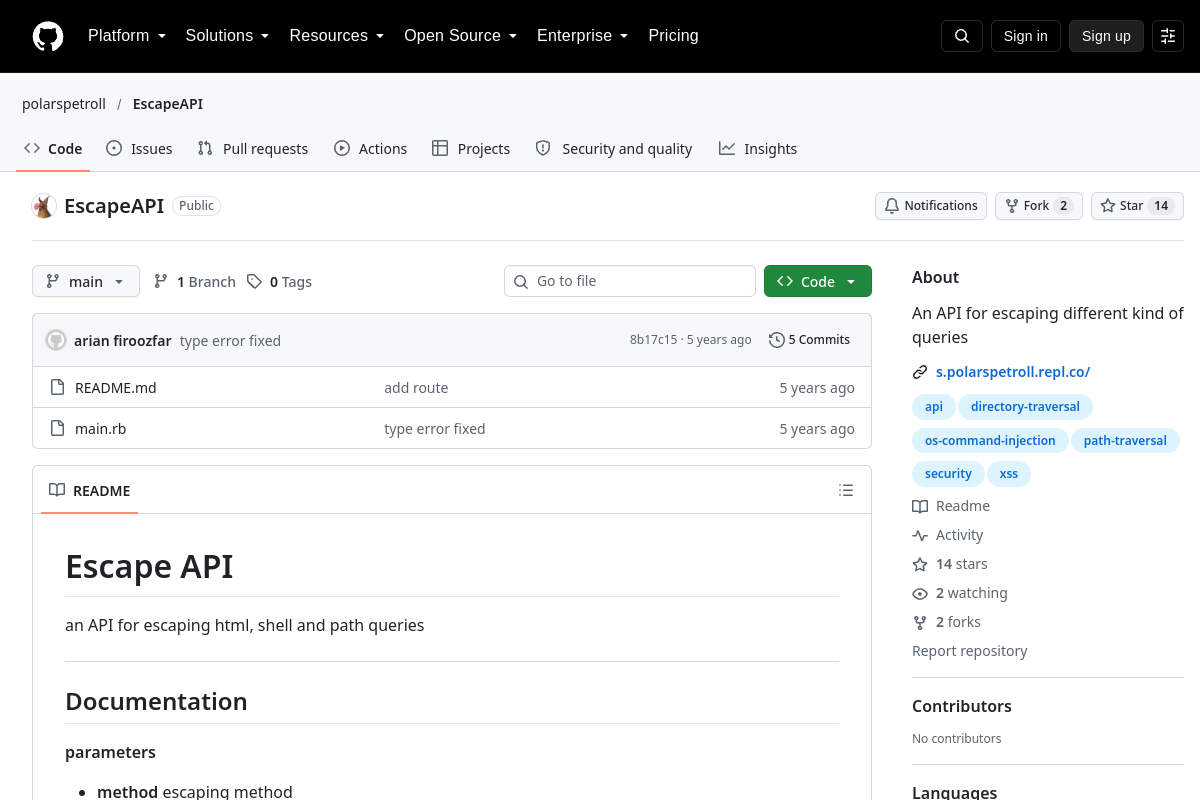Image resolution: width=1200 pixels, height=800 pixels.
Task: Click the commit history clock icon
Action: [x=777, y=340]
